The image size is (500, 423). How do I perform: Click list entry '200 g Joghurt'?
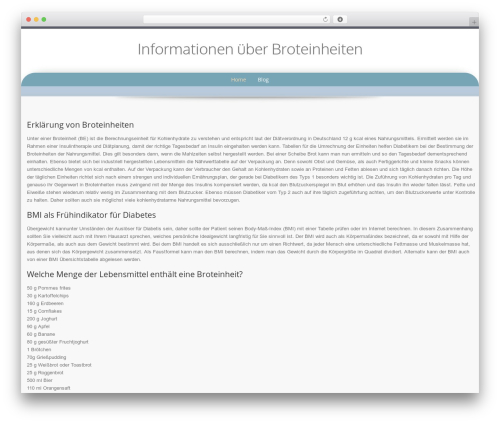pyautogui.click(x=42, y=319)
